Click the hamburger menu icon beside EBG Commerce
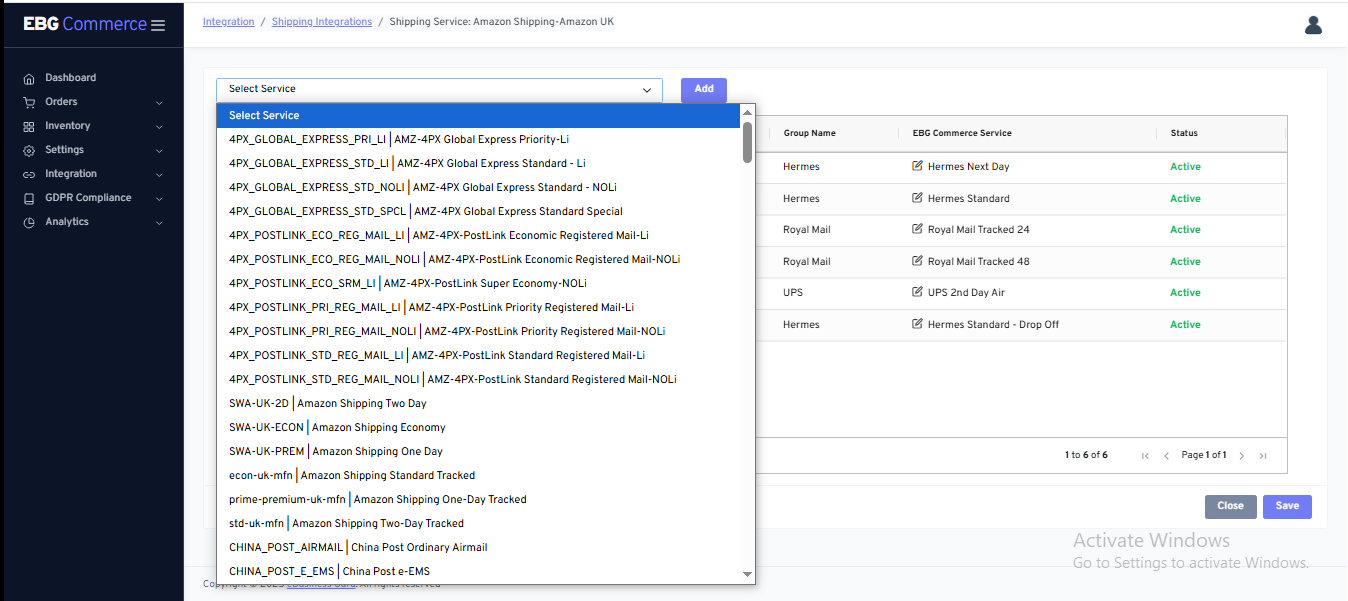 pos(158,25)
